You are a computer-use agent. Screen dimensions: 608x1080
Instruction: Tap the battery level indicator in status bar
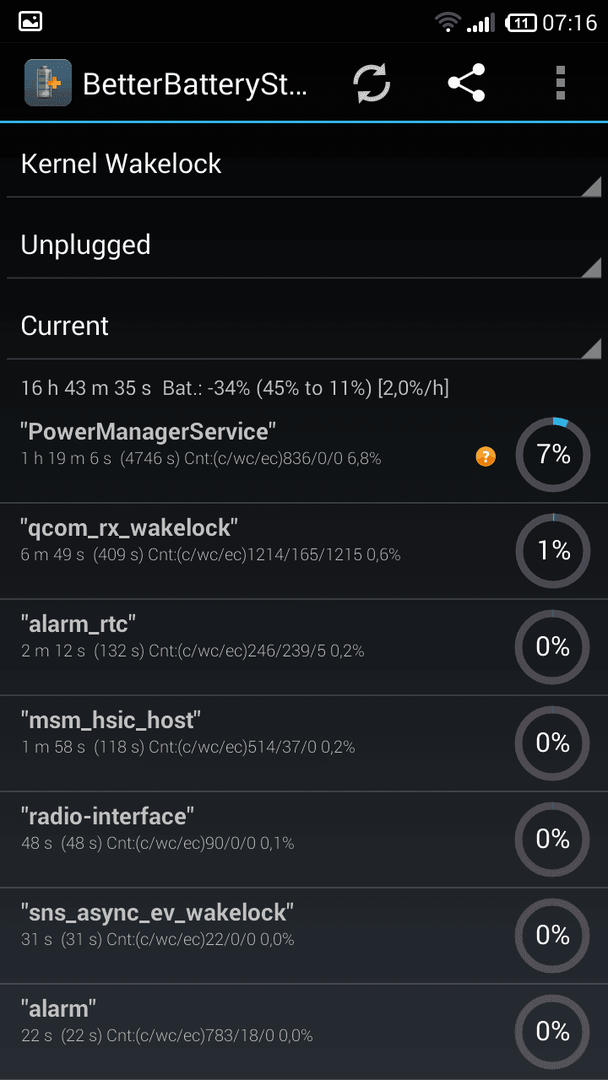[521, 23]
